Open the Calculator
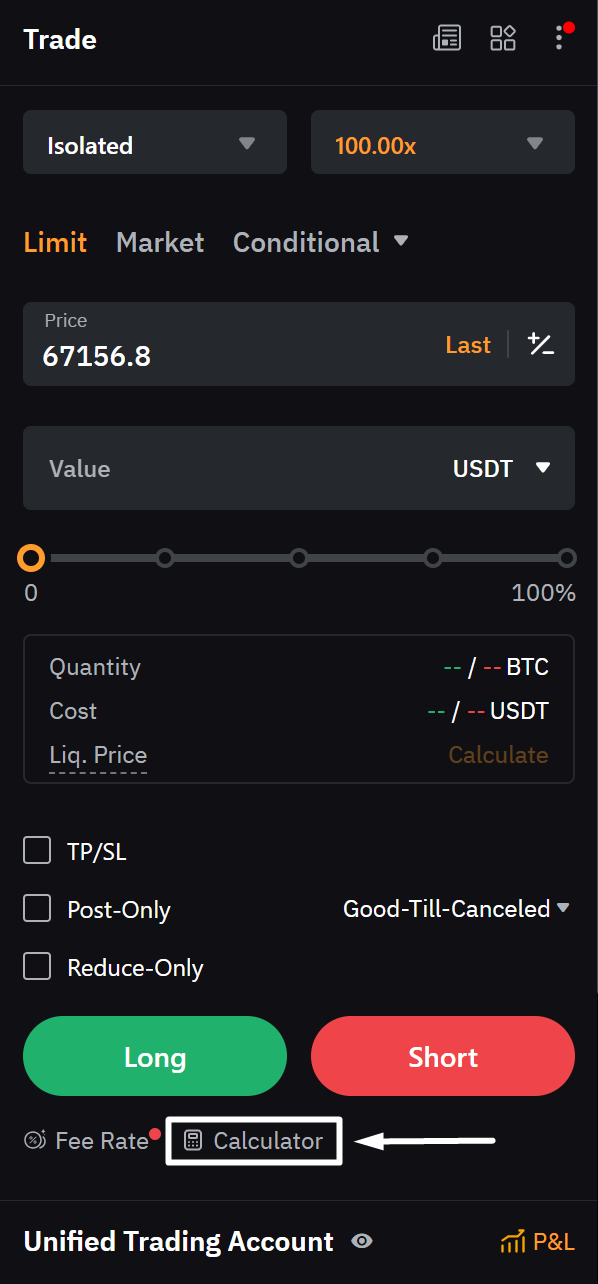Screen dimensions: 598x1284 pos(253,1140)
